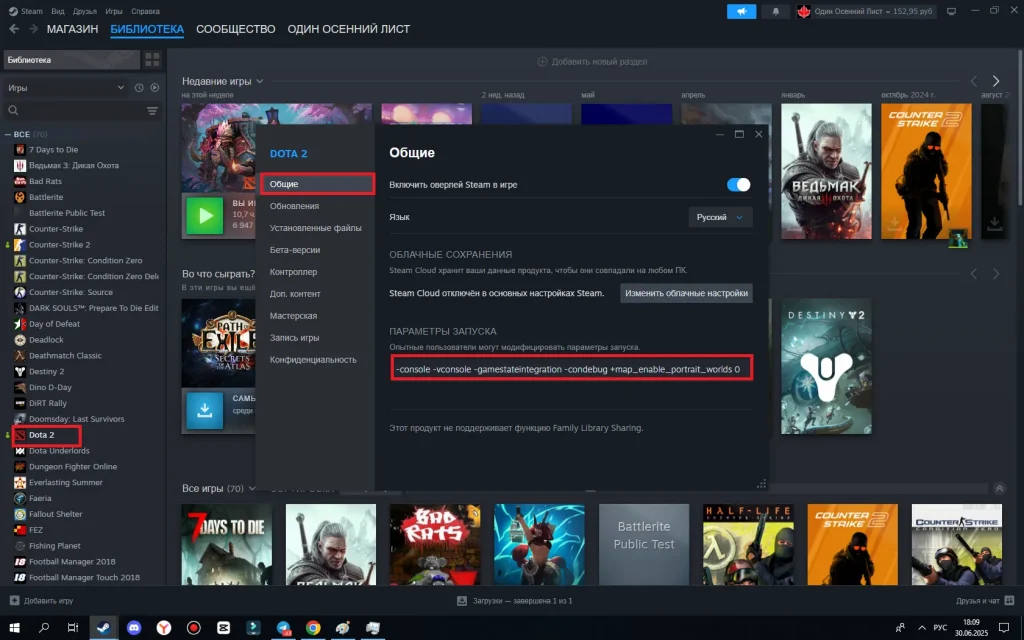
Task: Open the language dropdown Русский
Action: (x=720, y=217)
